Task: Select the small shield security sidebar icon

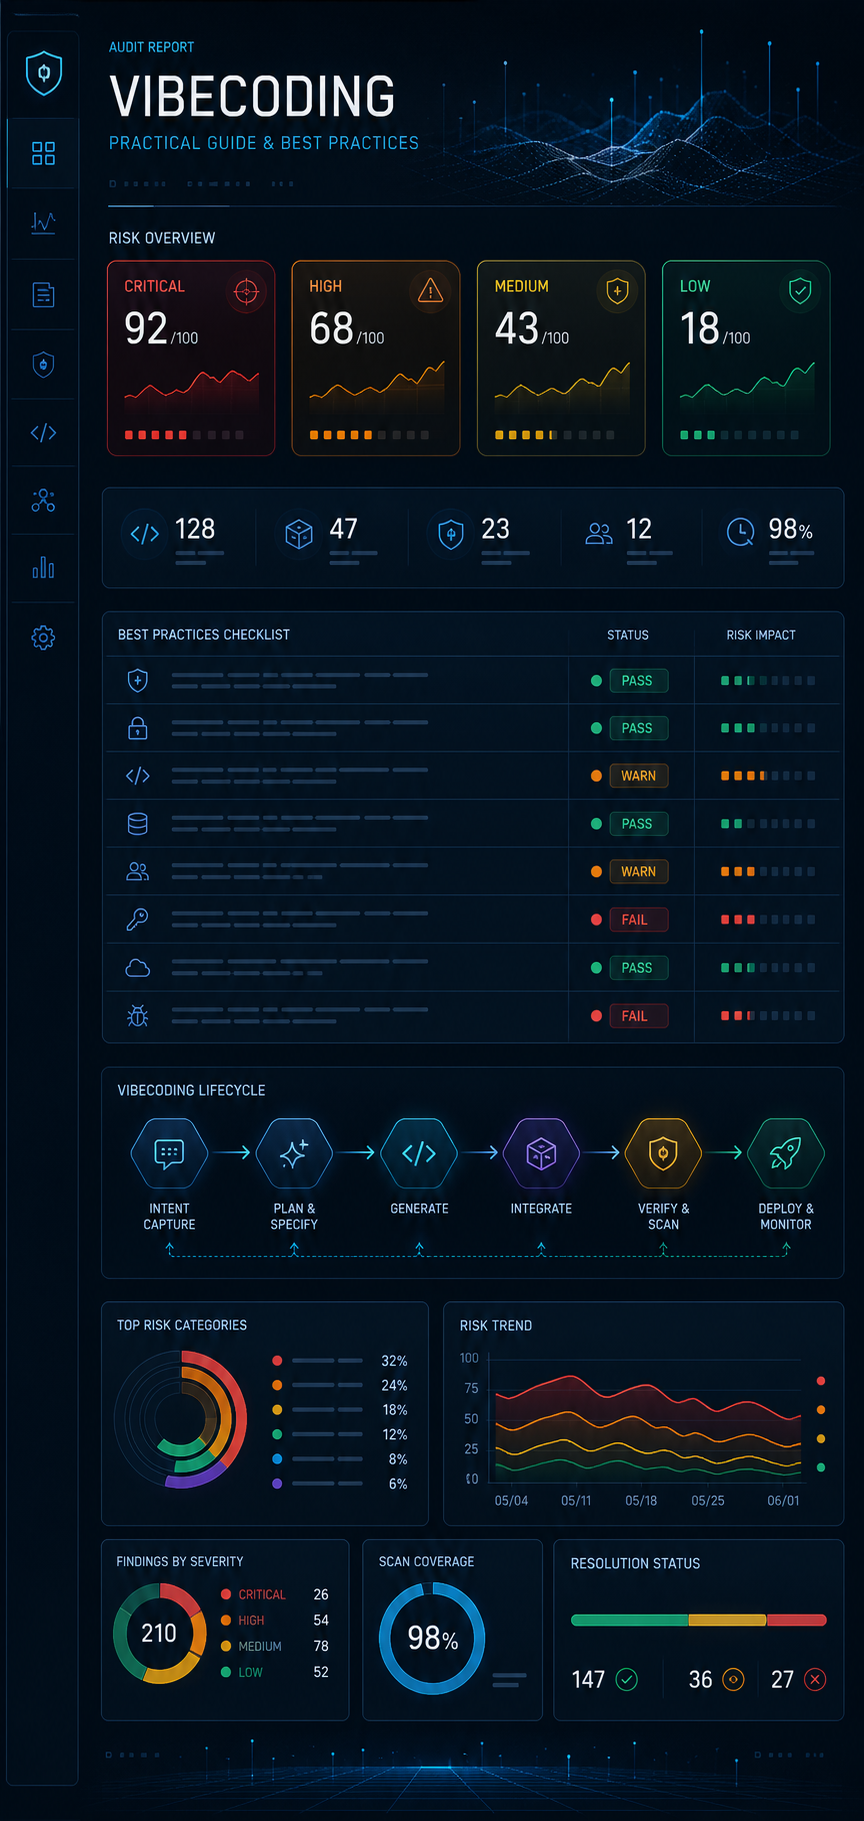Action: click(x=43, y=364)
